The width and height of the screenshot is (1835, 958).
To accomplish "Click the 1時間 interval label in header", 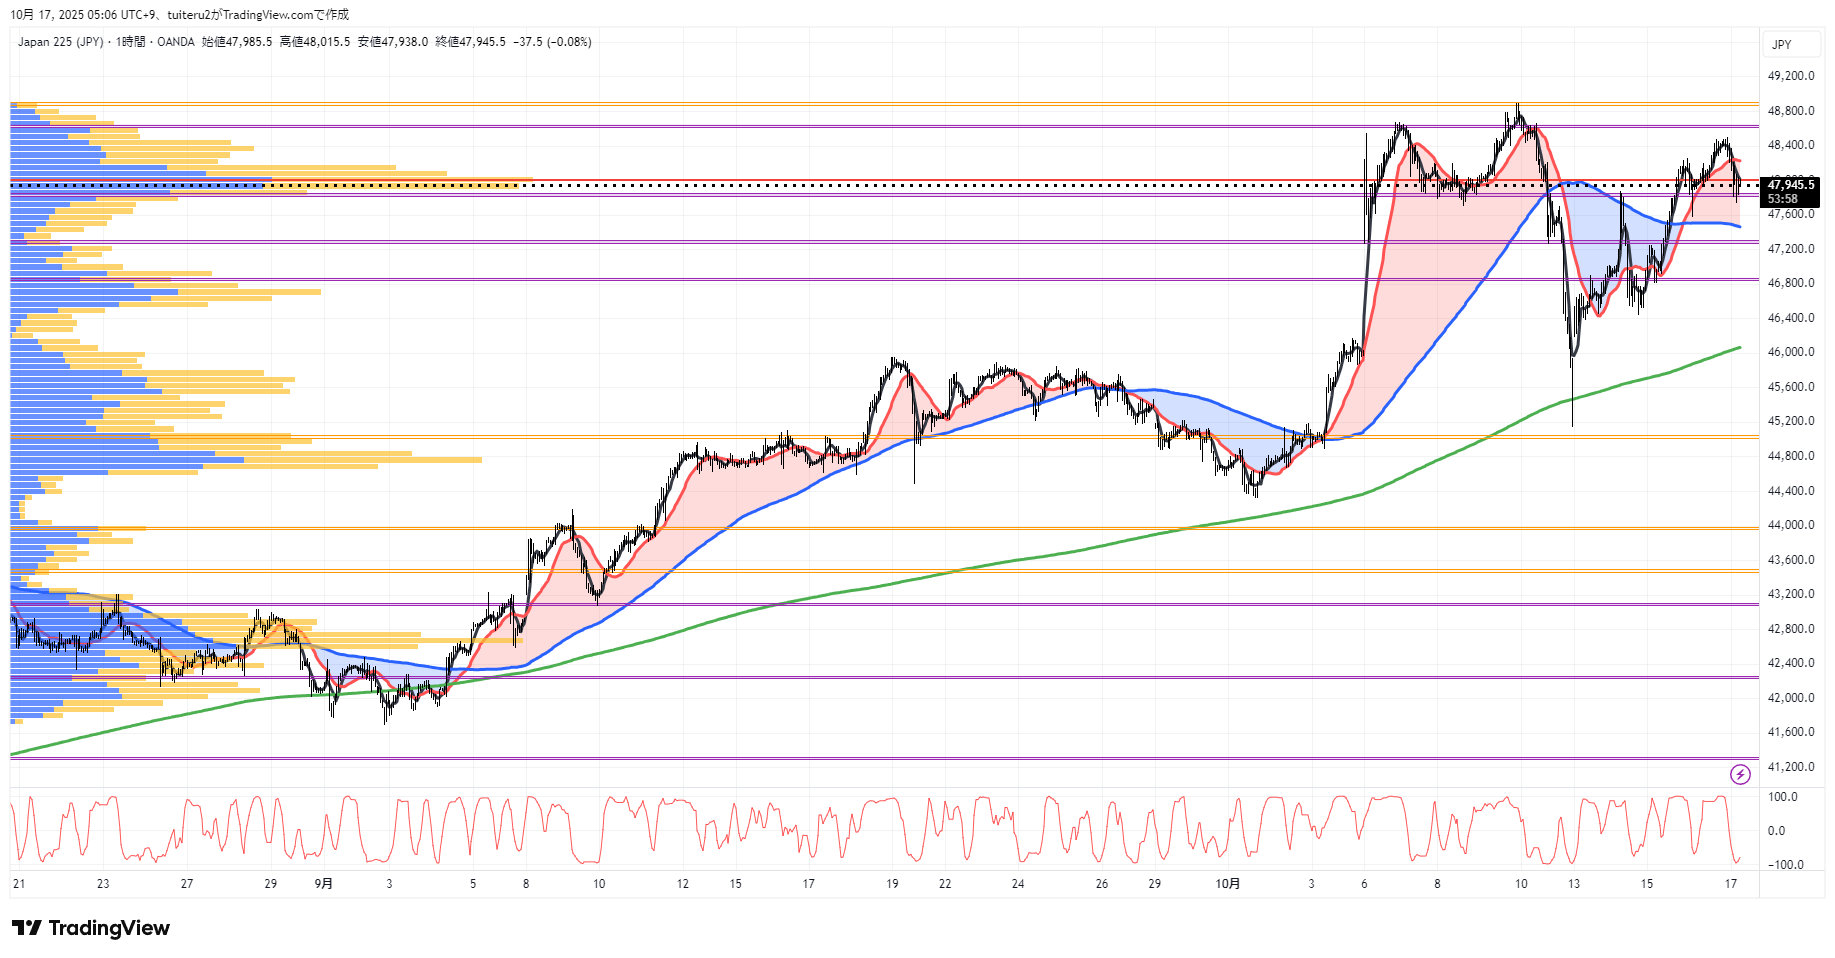I will tap(130, 42).
